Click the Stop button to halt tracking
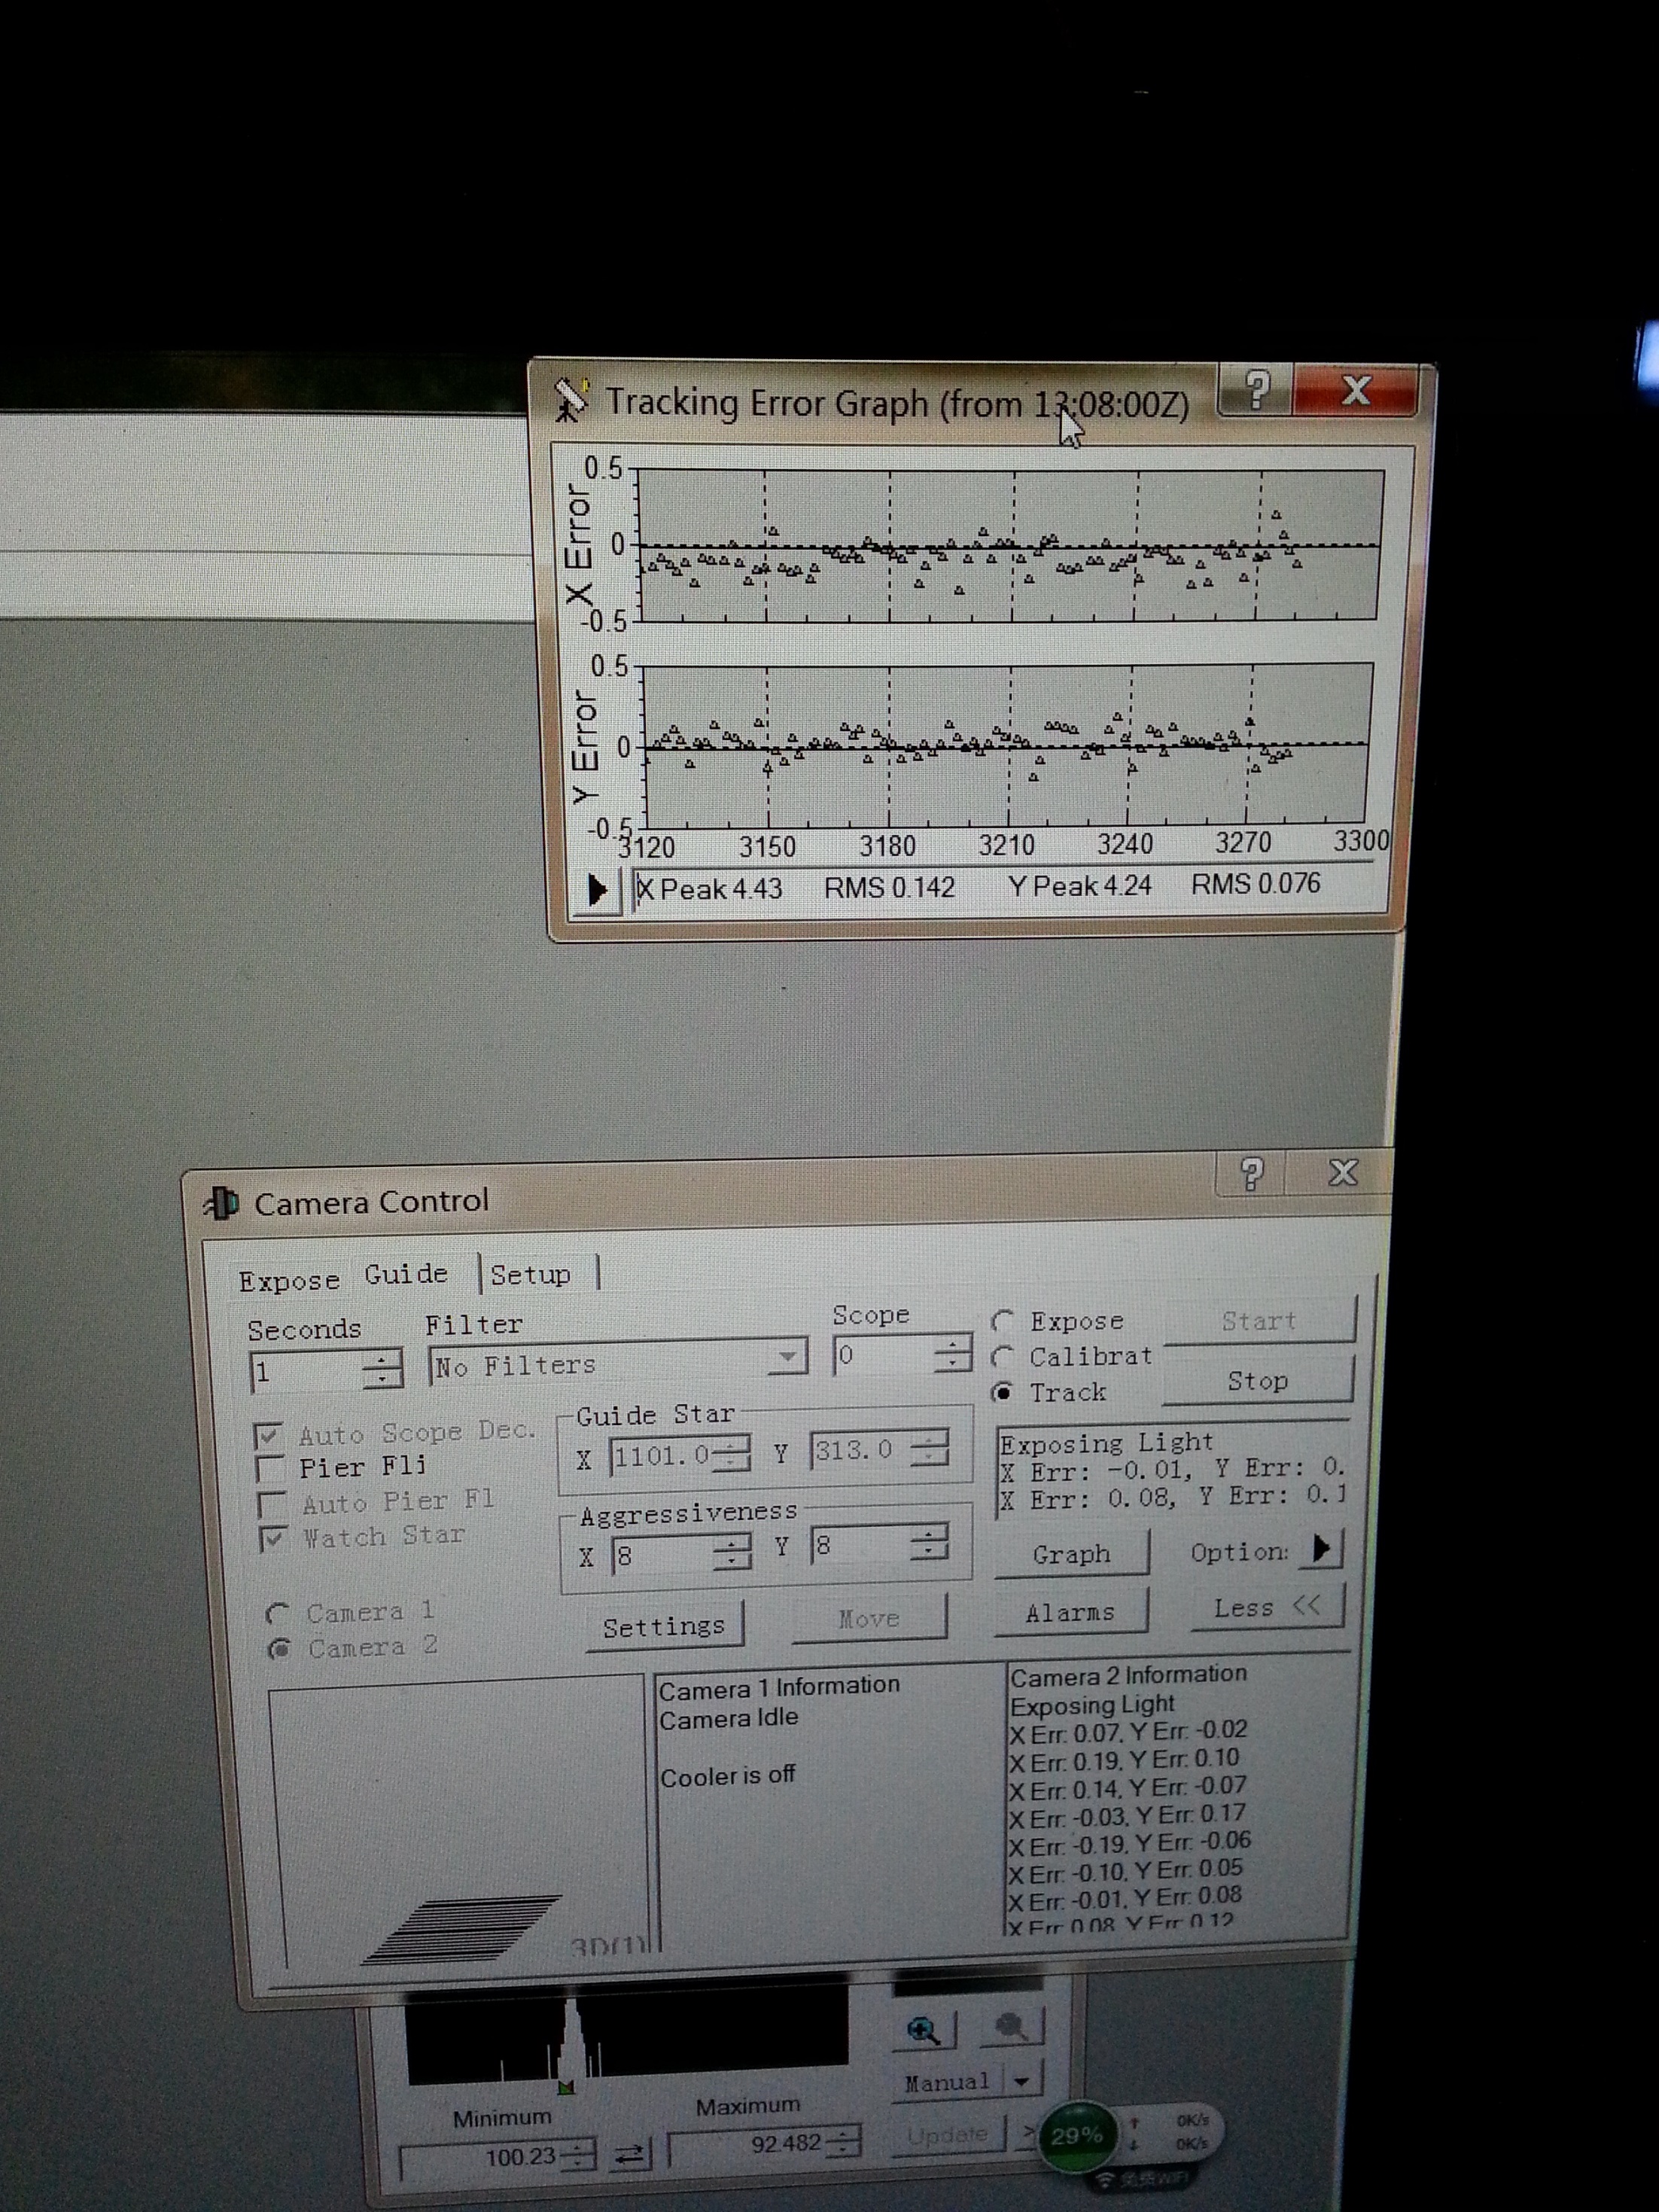Viewport: 1659px width, 2212px height. click(x=1258, y=1381)
